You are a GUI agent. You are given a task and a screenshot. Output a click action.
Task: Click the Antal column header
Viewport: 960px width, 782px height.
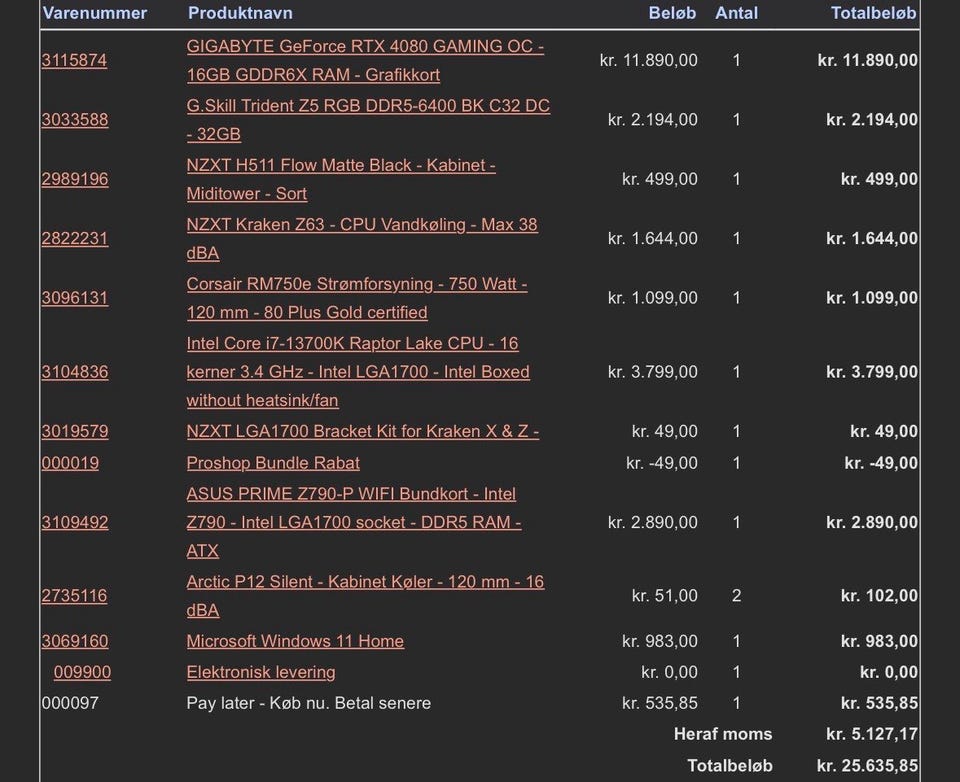[737, 13]
